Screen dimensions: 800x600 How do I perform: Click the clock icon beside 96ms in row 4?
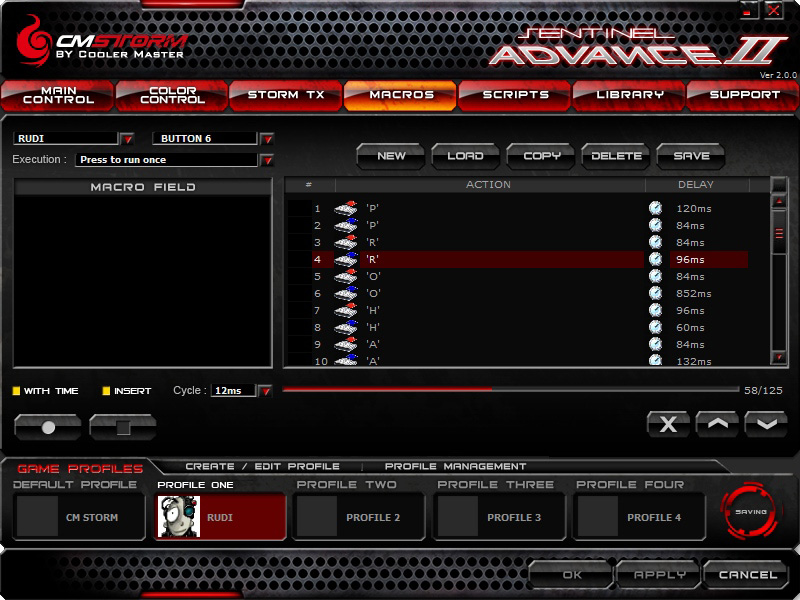click(656, 259)
